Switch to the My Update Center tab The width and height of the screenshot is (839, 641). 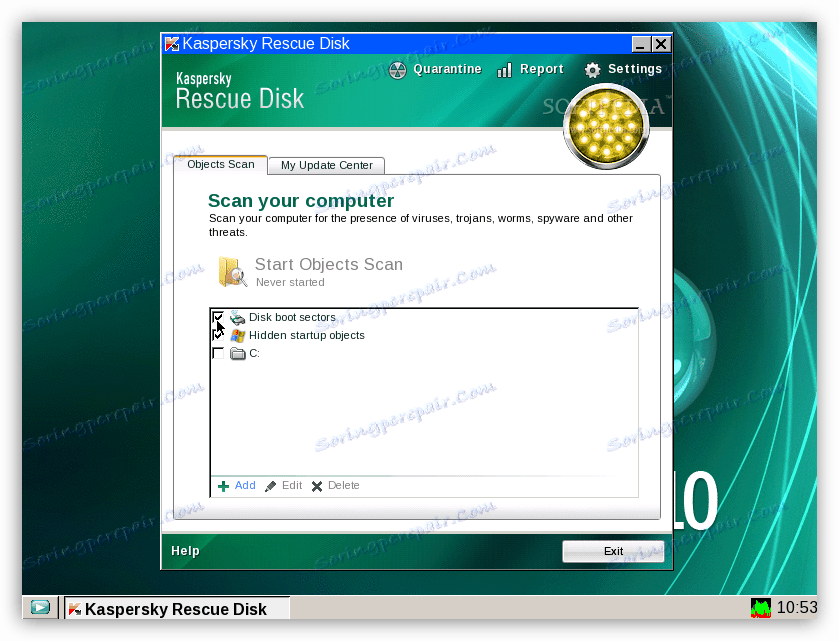pos(326,165)
